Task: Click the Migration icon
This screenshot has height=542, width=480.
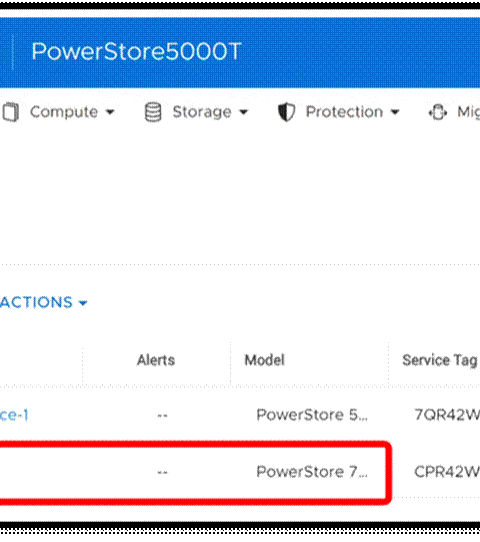Action: coord(437,113)
